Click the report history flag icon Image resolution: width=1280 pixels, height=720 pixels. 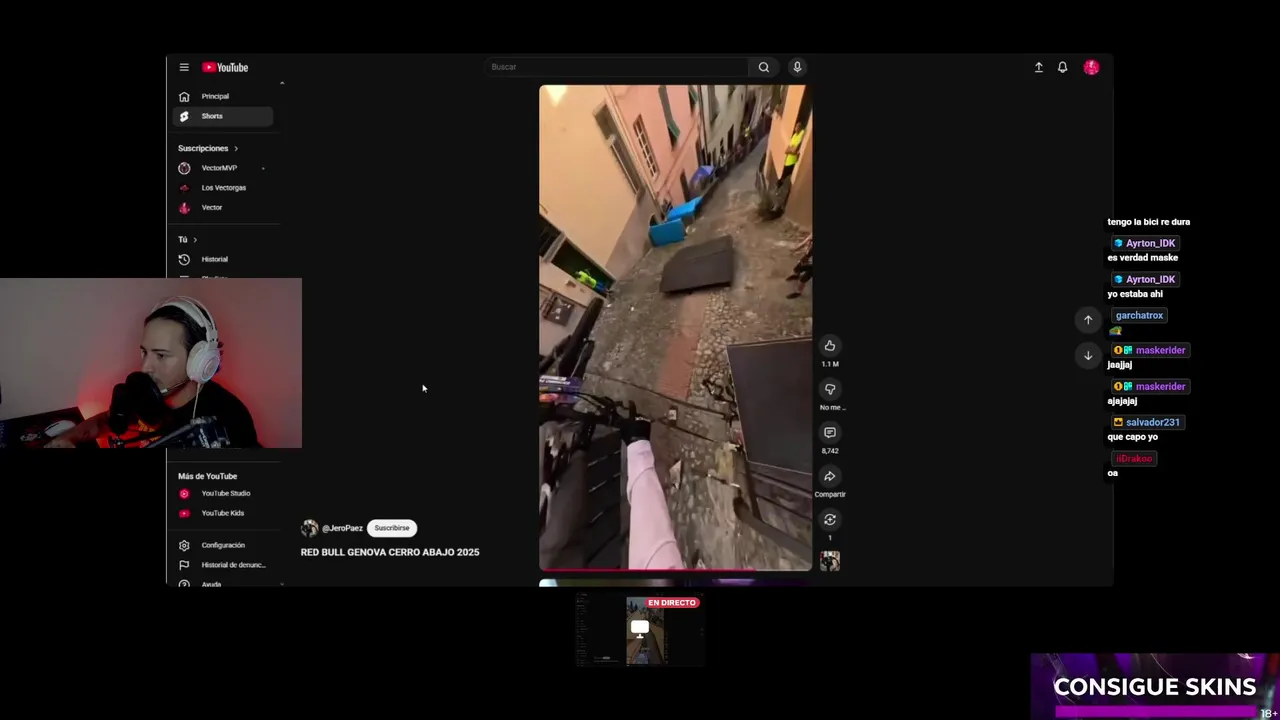click(x=184, y=565)
